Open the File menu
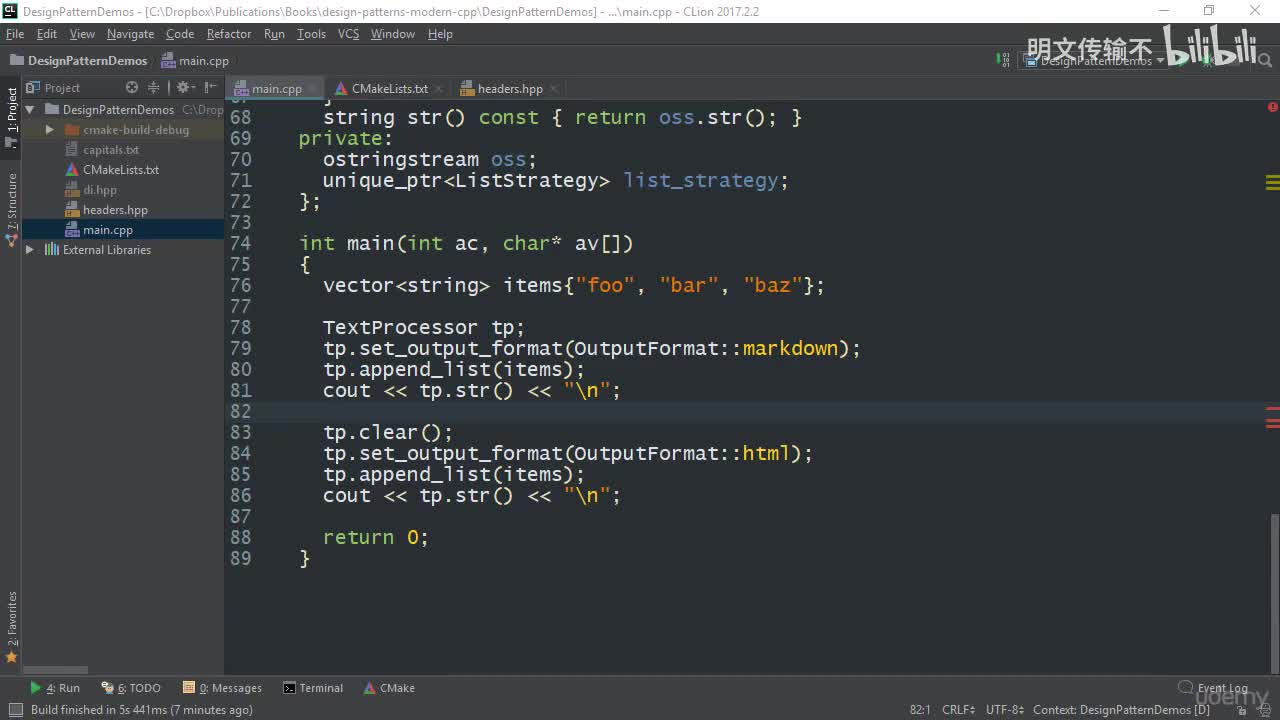The height and width of the screenshot is (720, 1280). click(15, 34)
